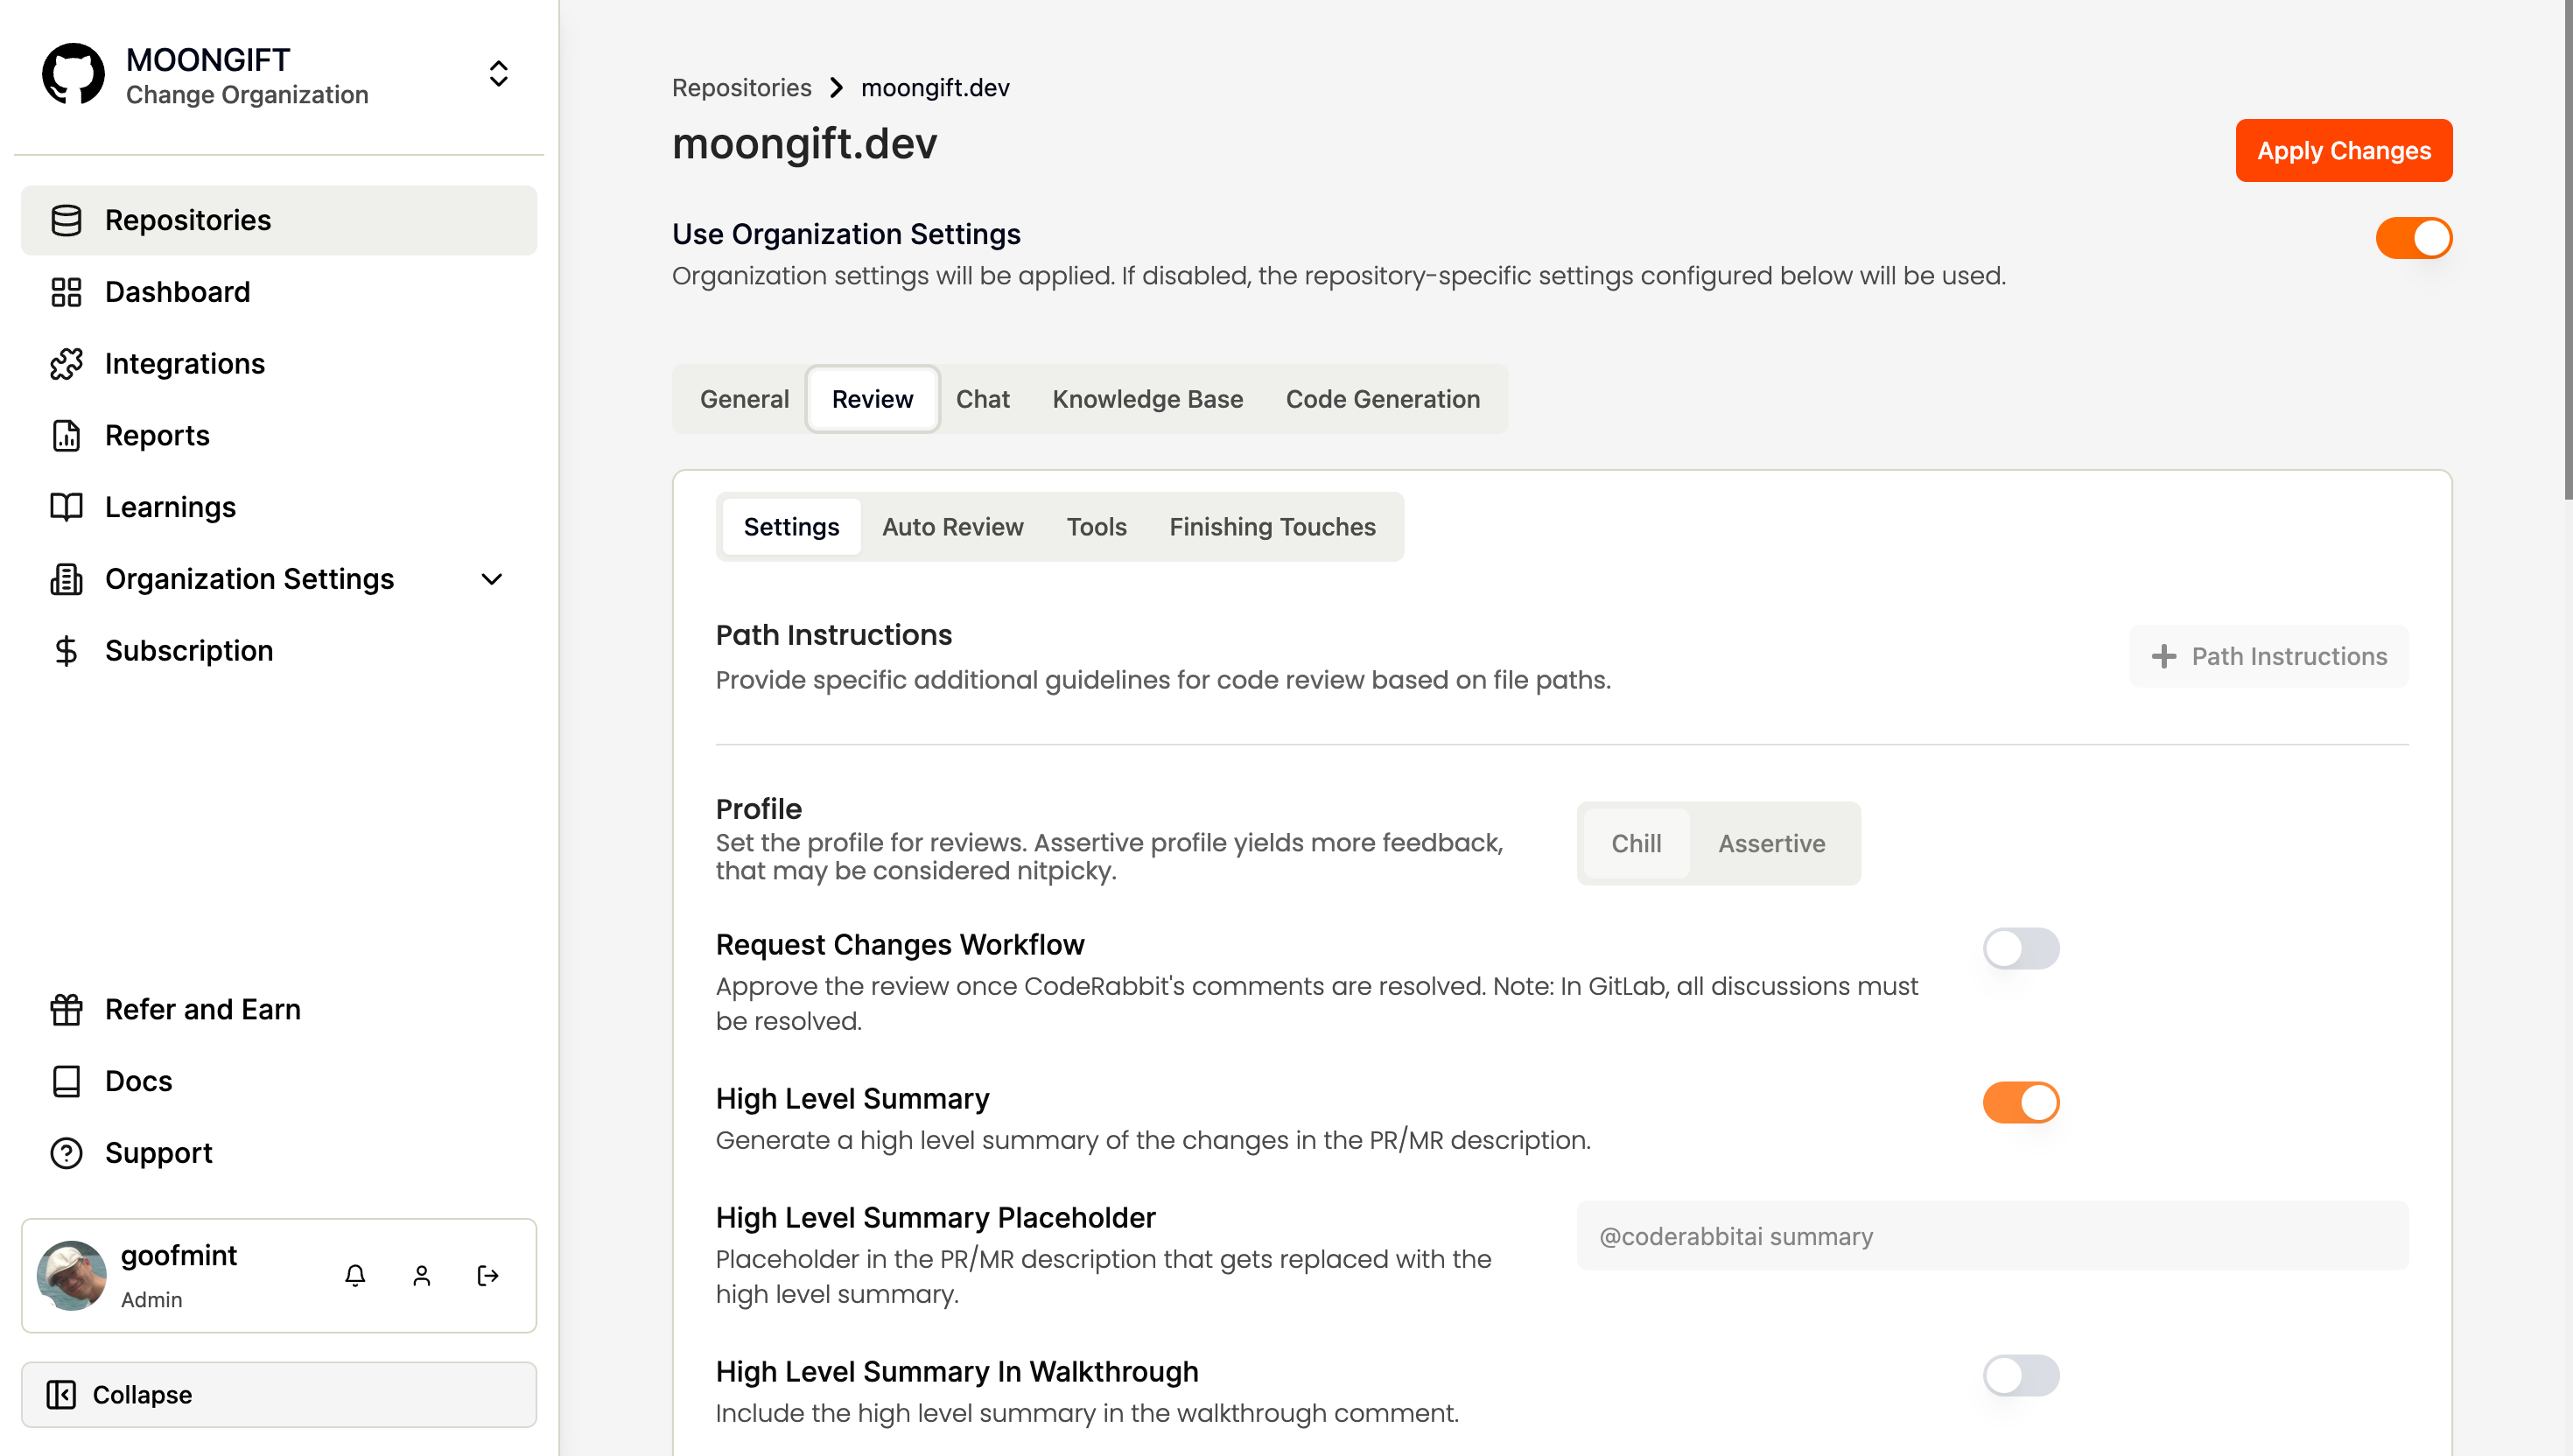
Task: Click the Dashboard grid icon
Action: tap(66, 292)
